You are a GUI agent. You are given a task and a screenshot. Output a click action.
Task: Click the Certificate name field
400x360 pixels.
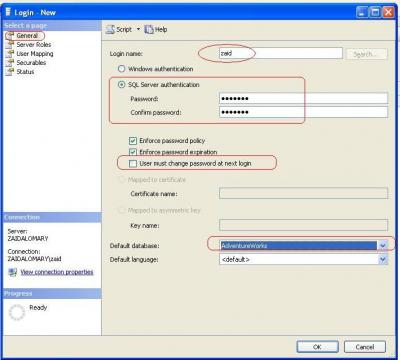click(x=303, y=193)
